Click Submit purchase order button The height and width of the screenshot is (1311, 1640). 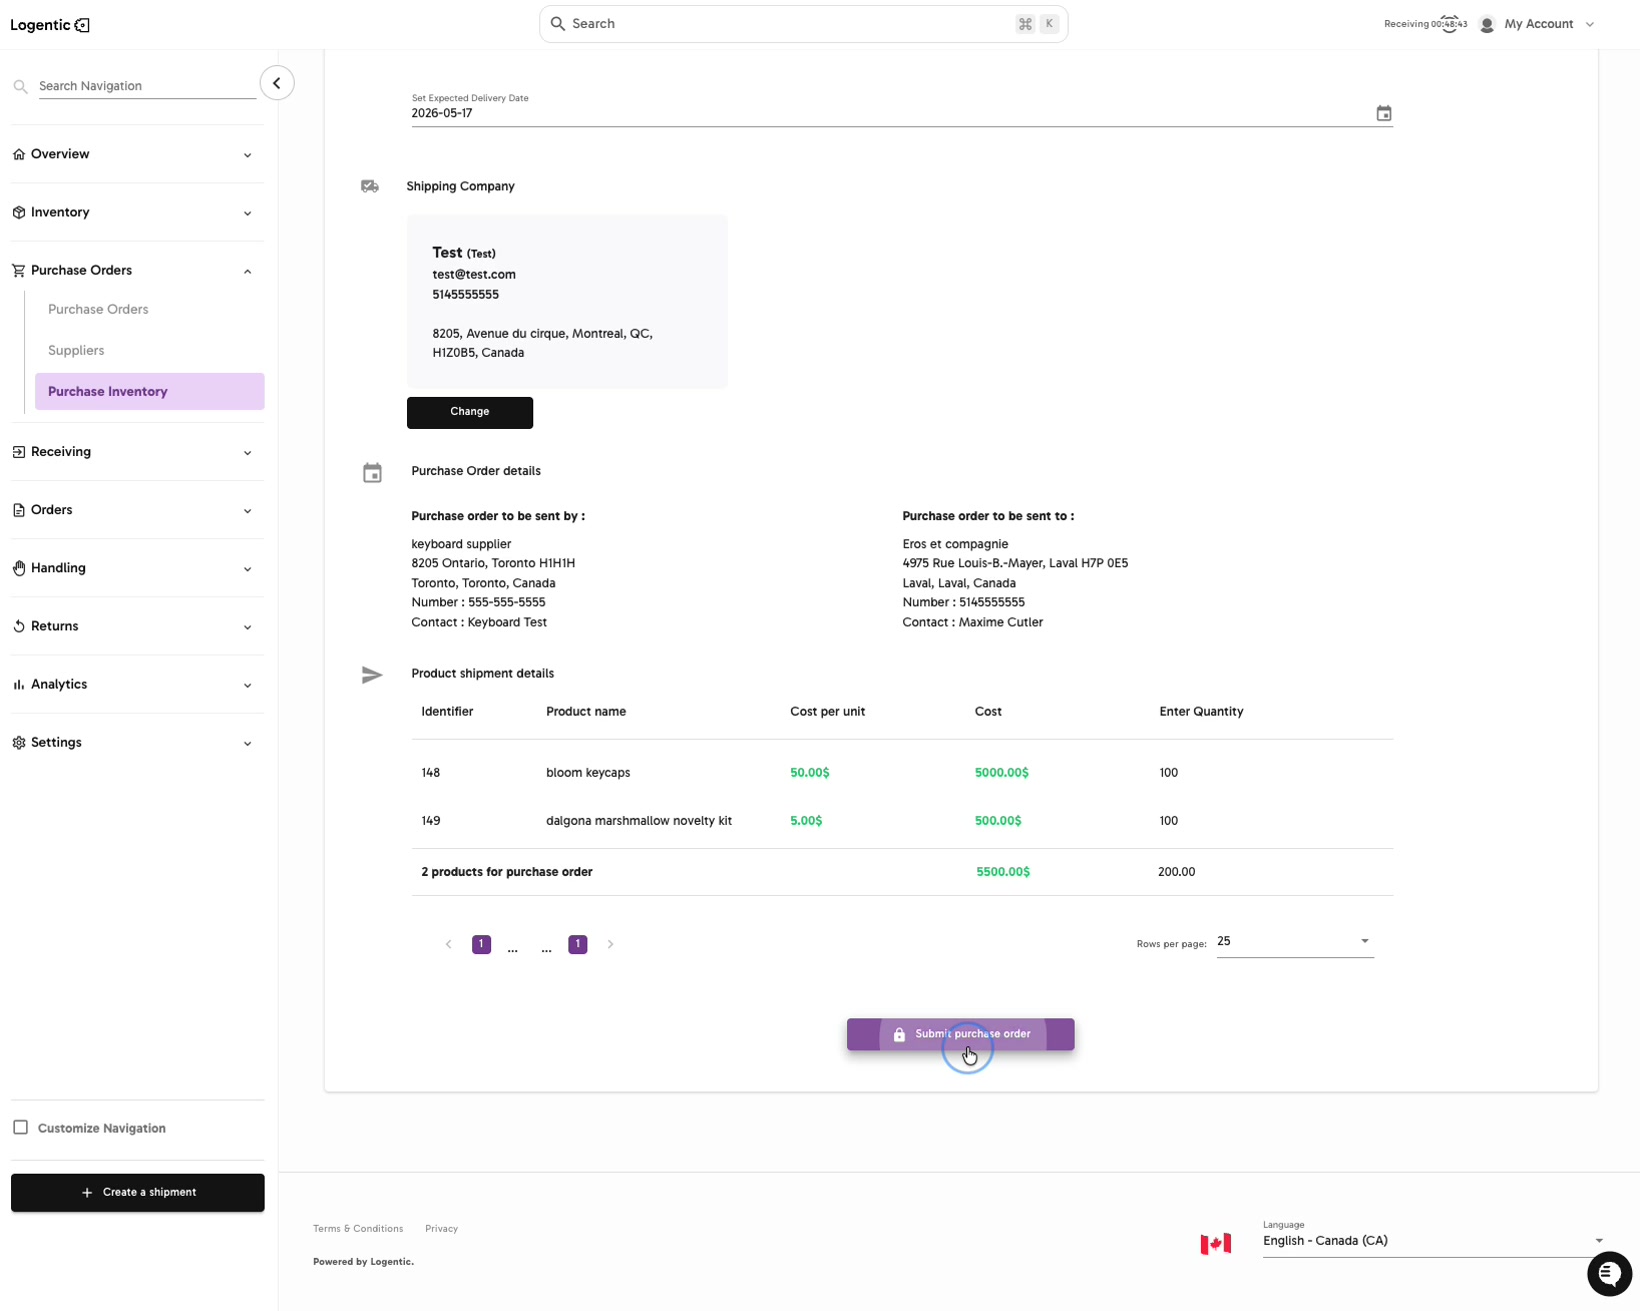click(x=961, y=1034)
